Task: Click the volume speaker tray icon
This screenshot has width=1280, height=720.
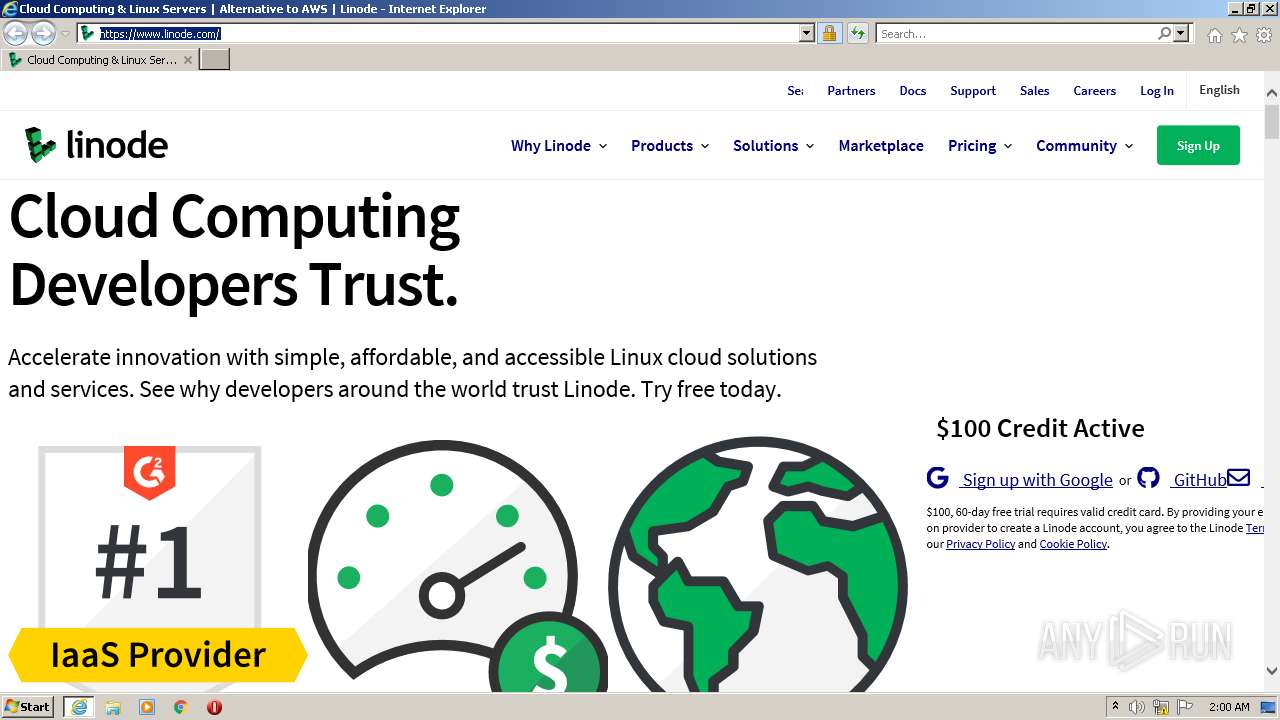Action: (x=1137, y=707)
